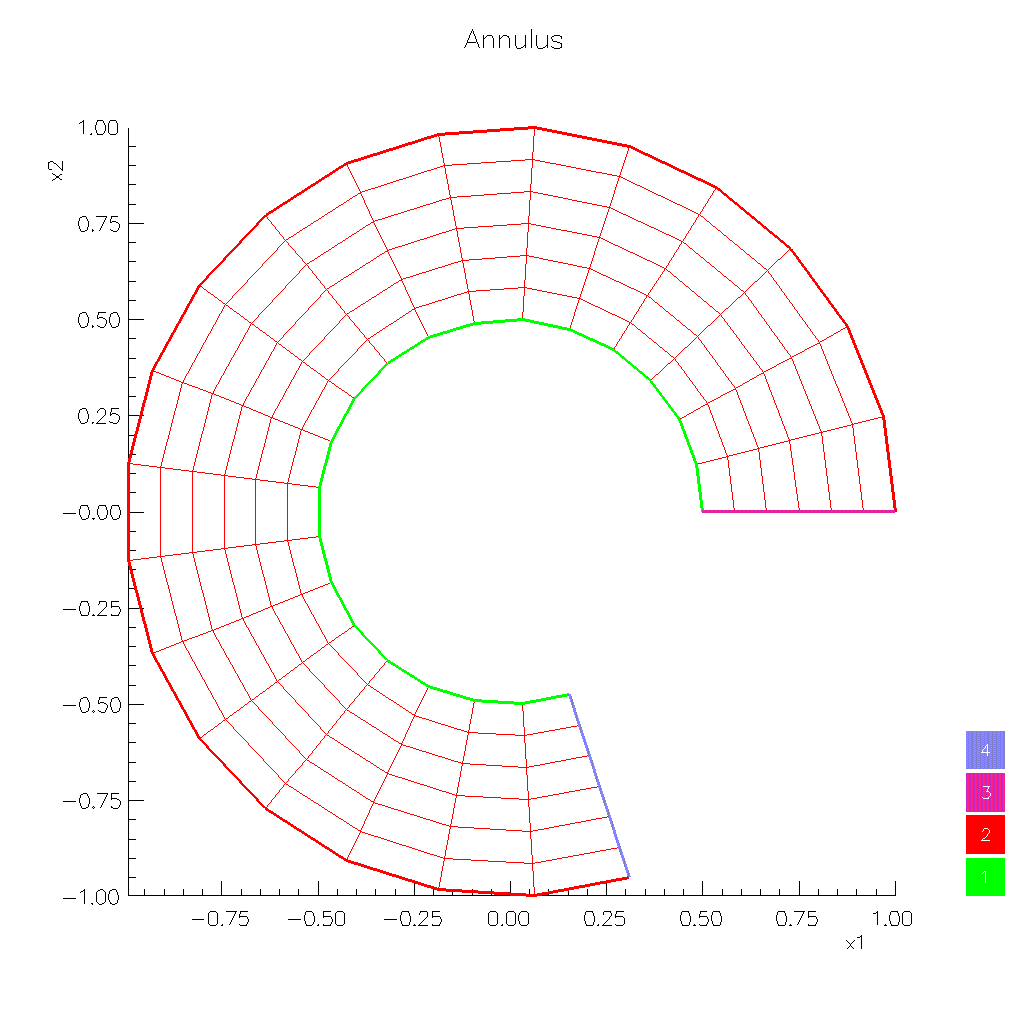Click the plot title "Annulus"
Screen dimensions: 1024x1024
click(513, 40)
